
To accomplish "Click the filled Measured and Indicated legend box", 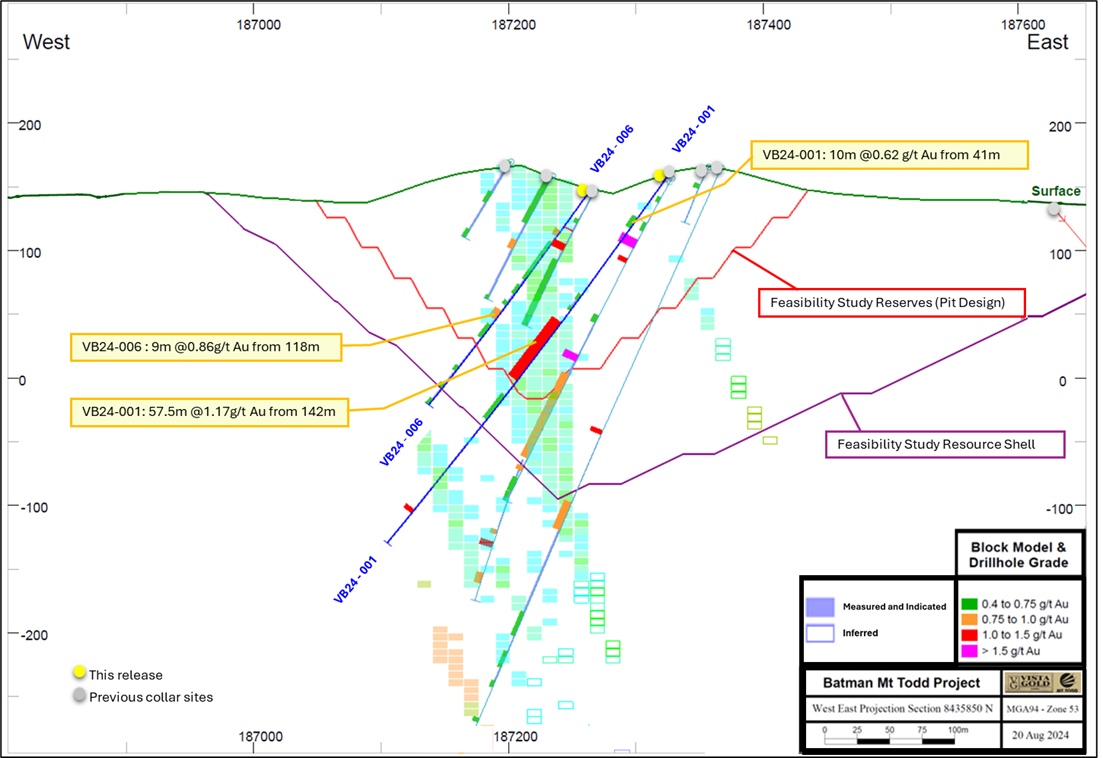I will coord(820,606).
